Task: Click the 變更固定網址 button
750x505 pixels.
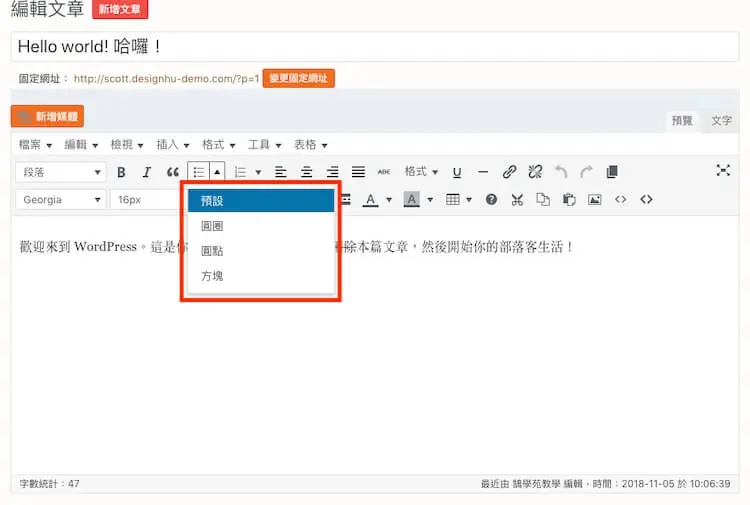Action: (298, 78)
